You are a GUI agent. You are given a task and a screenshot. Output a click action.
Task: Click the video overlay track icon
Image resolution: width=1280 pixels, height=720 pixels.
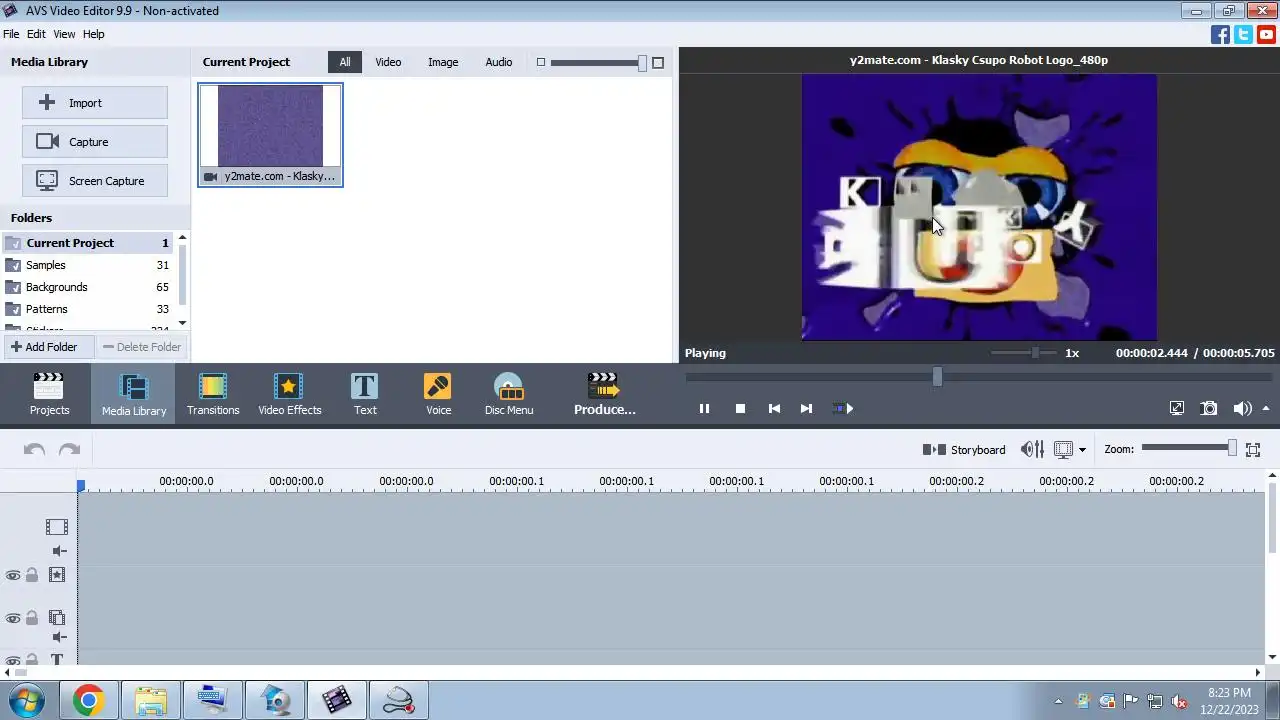[57, 618]
